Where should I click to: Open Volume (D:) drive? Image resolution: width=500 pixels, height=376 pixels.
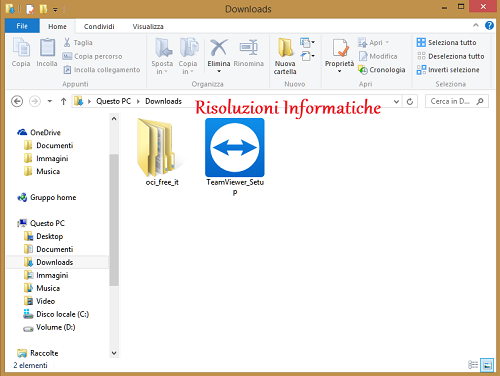pos(49,327)
